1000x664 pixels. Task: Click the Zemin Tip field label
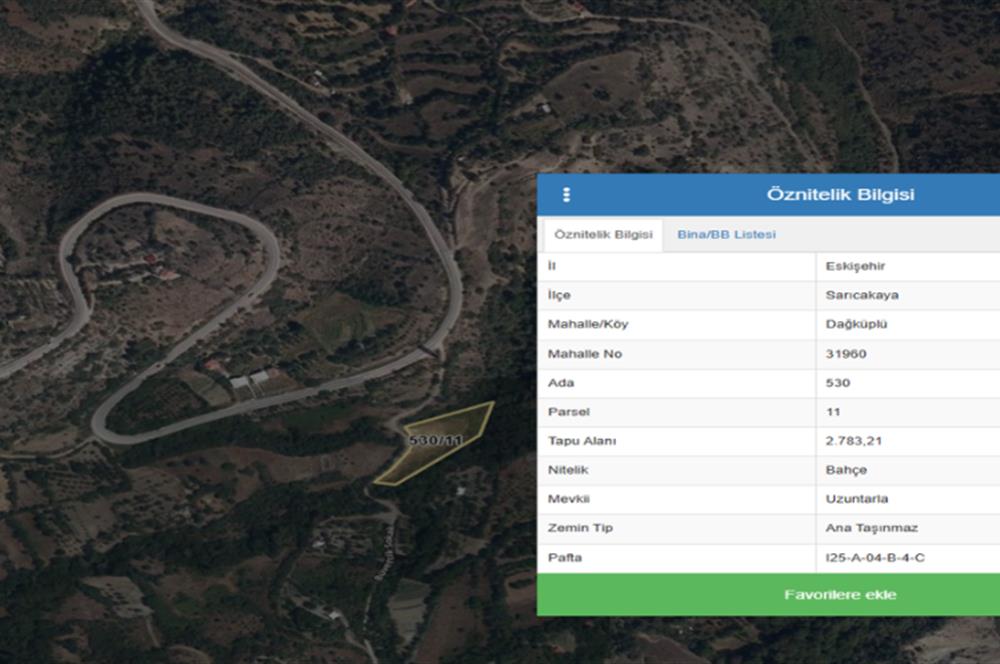[580, 528]
